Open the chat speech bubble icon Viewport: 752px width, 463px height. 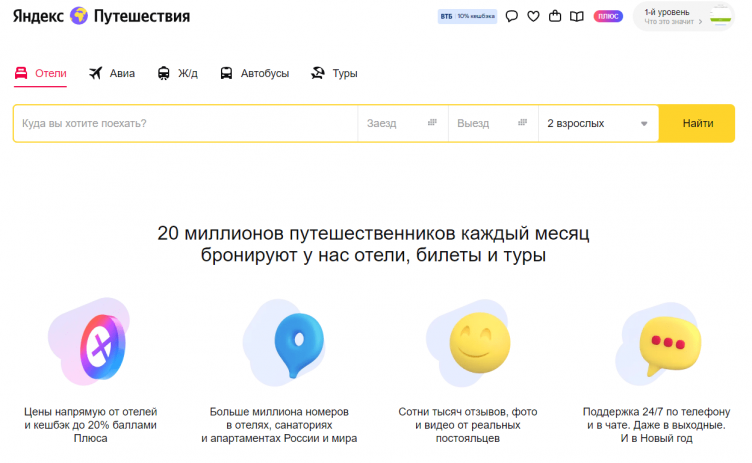[x=512, y=16]
